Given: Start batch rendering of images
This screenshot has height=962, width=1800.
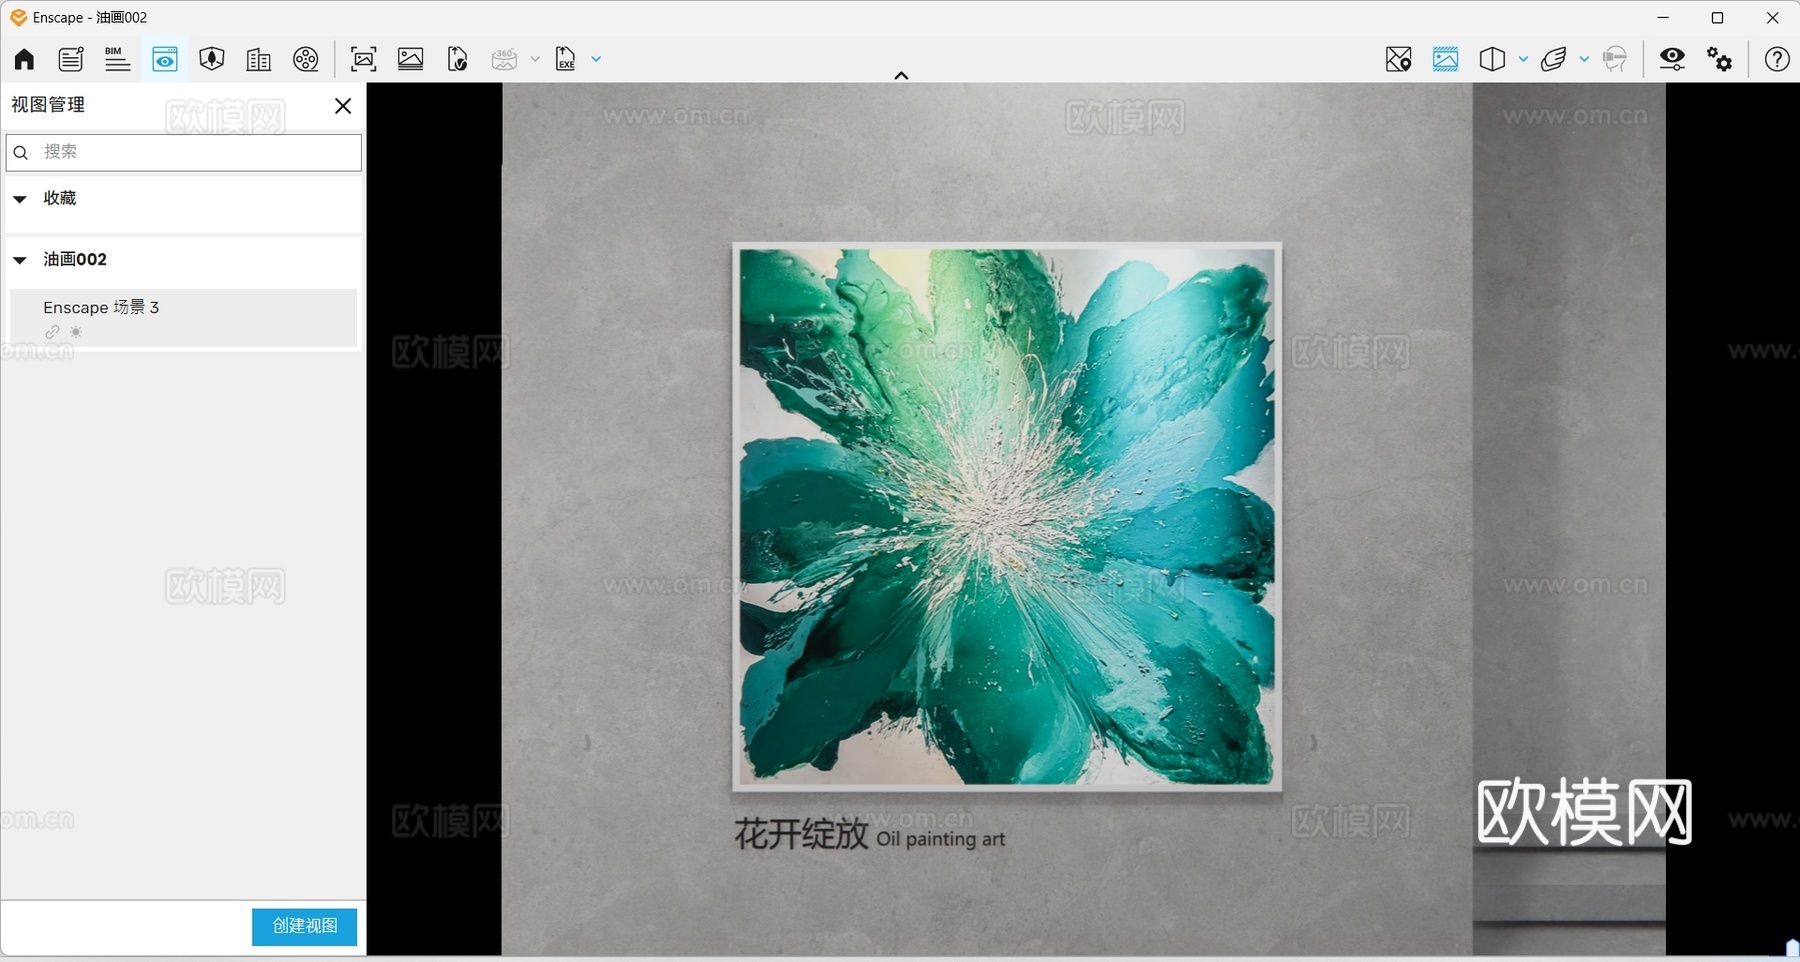Looking at the screenshot, I should [x=411, y=59].
